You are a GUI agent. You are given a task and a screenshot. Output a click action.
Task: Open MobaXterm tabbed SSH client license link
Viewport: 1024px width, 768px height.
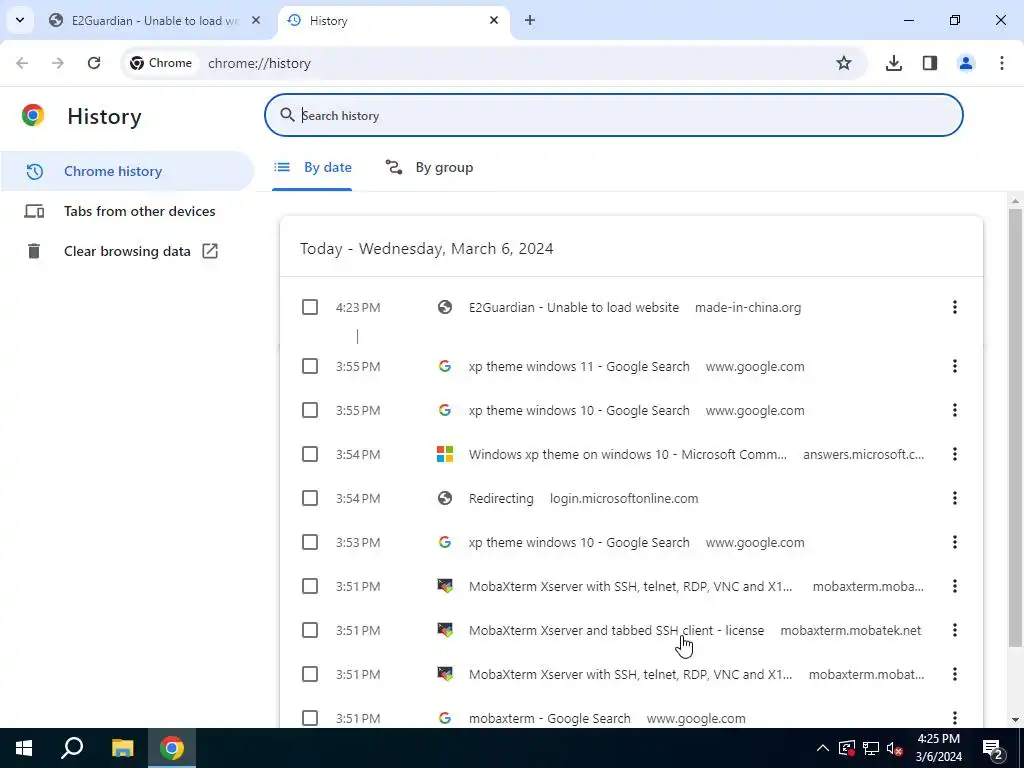[x=616, y=631]
